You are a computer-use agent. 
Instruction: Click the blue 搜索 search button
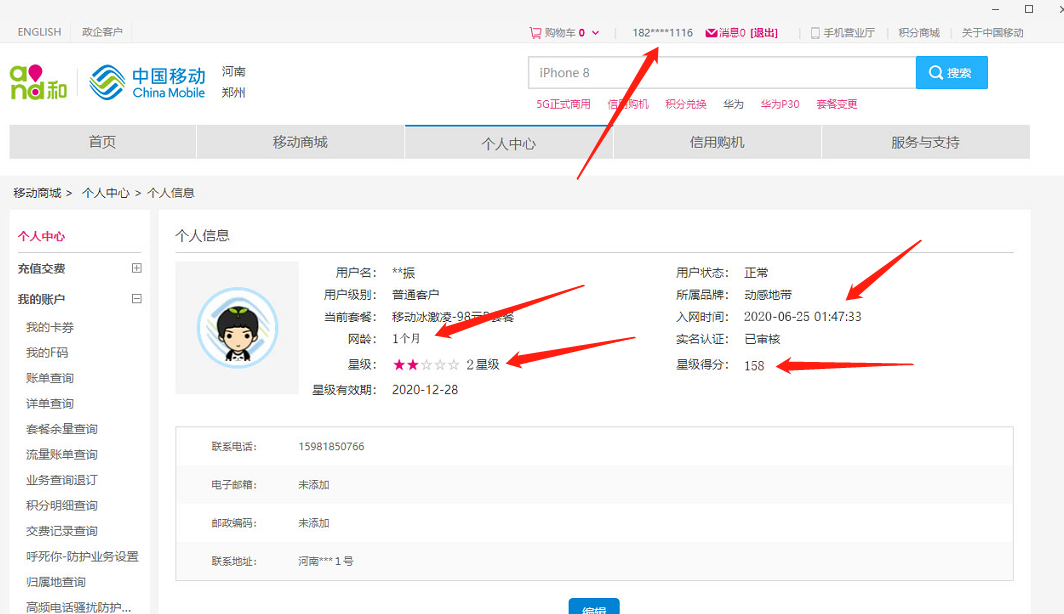951,73
